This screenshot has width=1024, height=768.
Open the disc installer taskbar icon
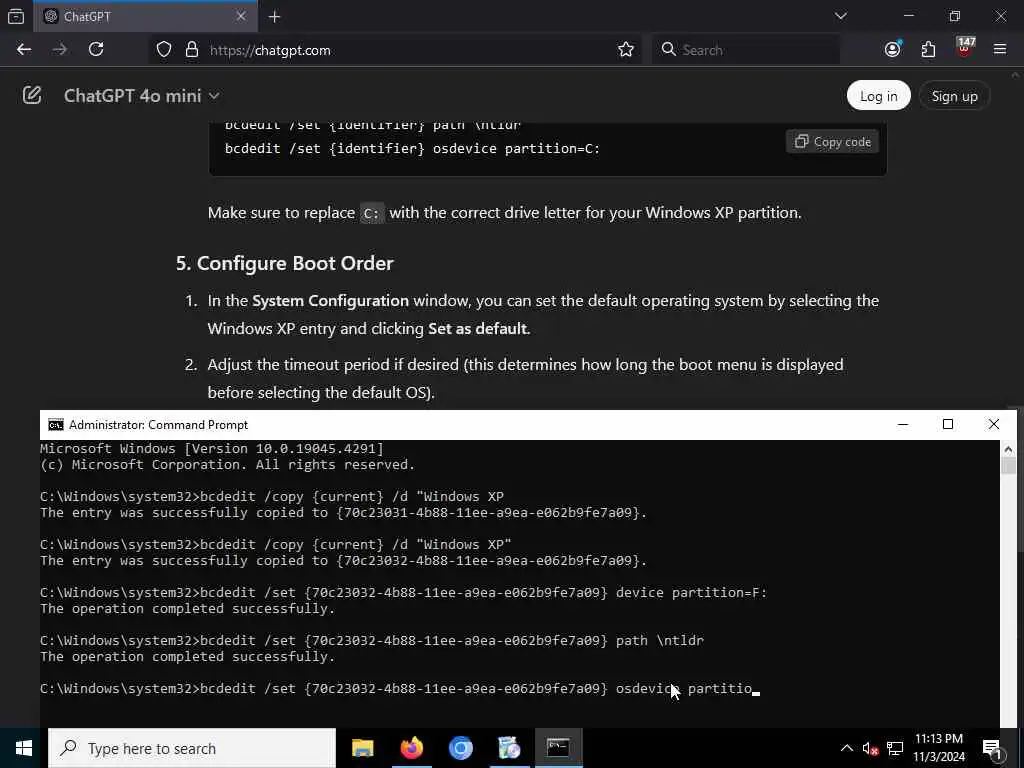click(509, 748)
